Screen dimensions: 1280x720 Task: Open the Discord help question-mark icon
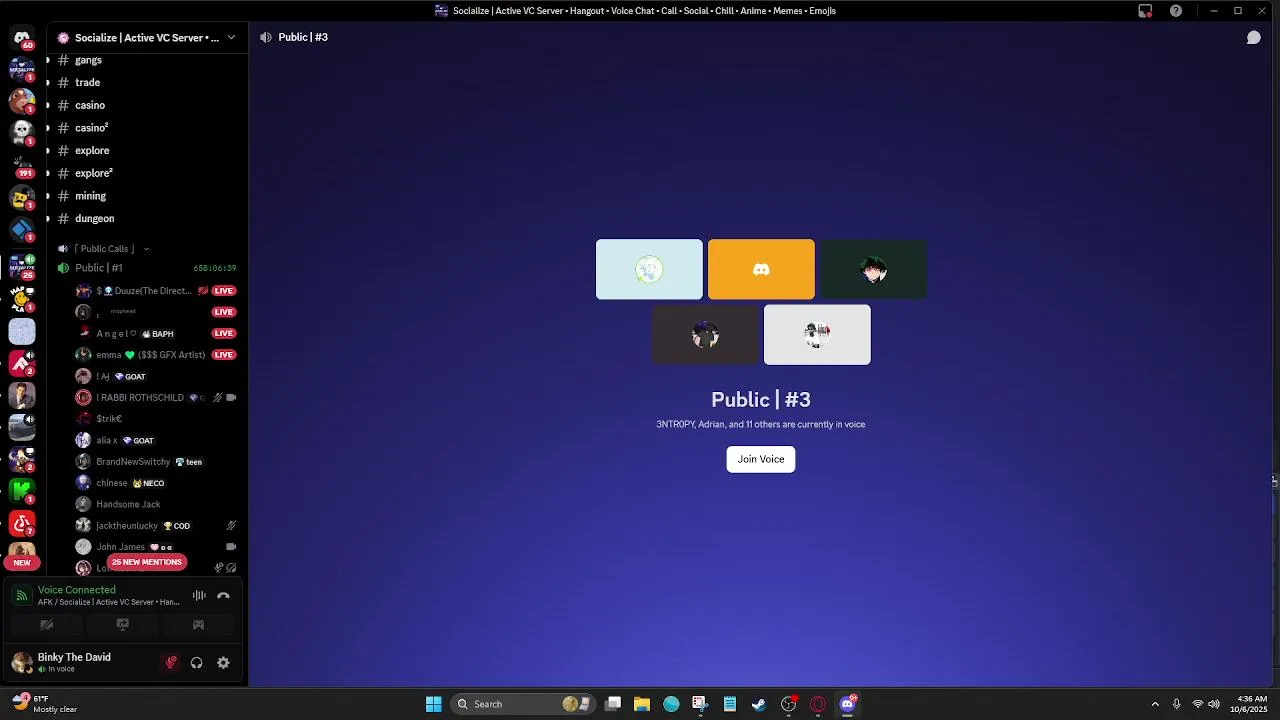(1176, 11)
